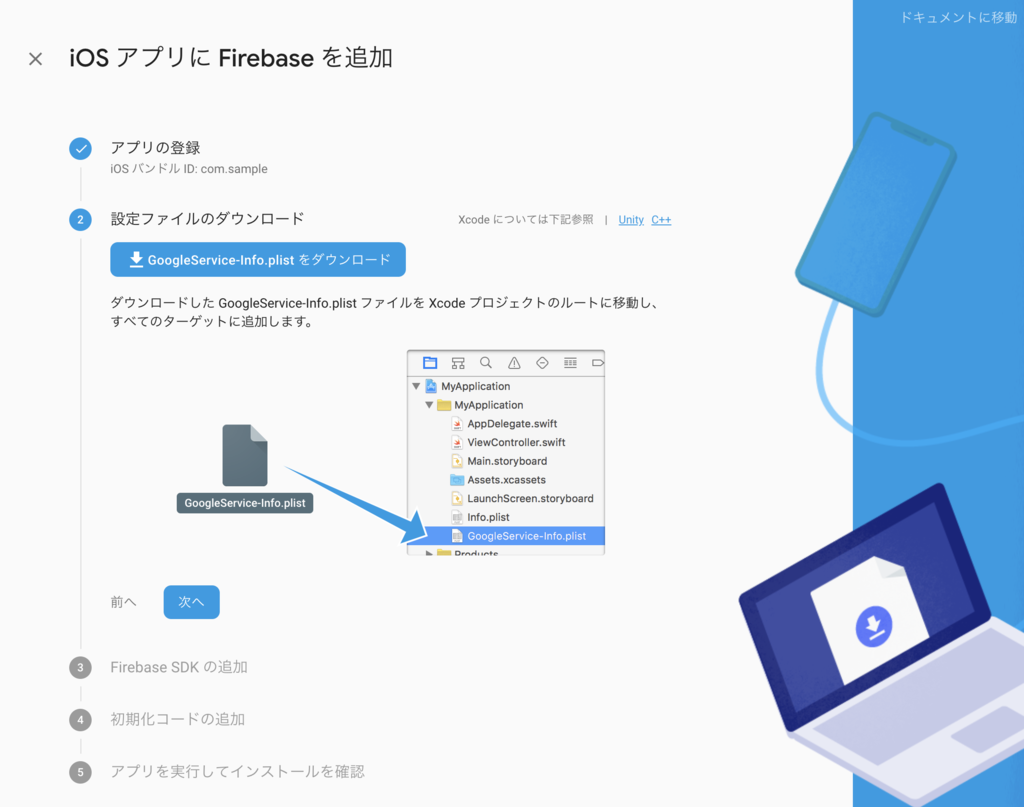The height and width of the screenshot is (807, 1024).
Task: Click the MyApplication project blueprint icon
Action: [431, 387]
